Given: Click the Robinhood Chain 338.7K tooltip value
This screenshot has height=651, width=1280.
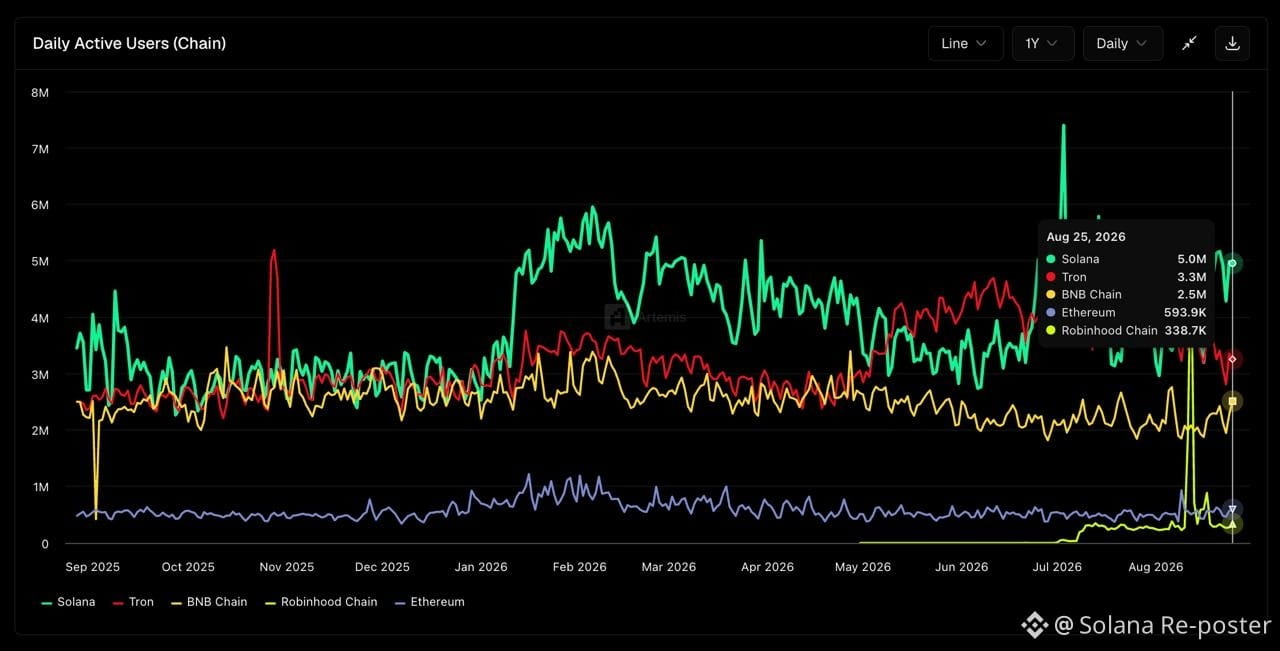Looking at the screenshot, I should [1185, 330].
